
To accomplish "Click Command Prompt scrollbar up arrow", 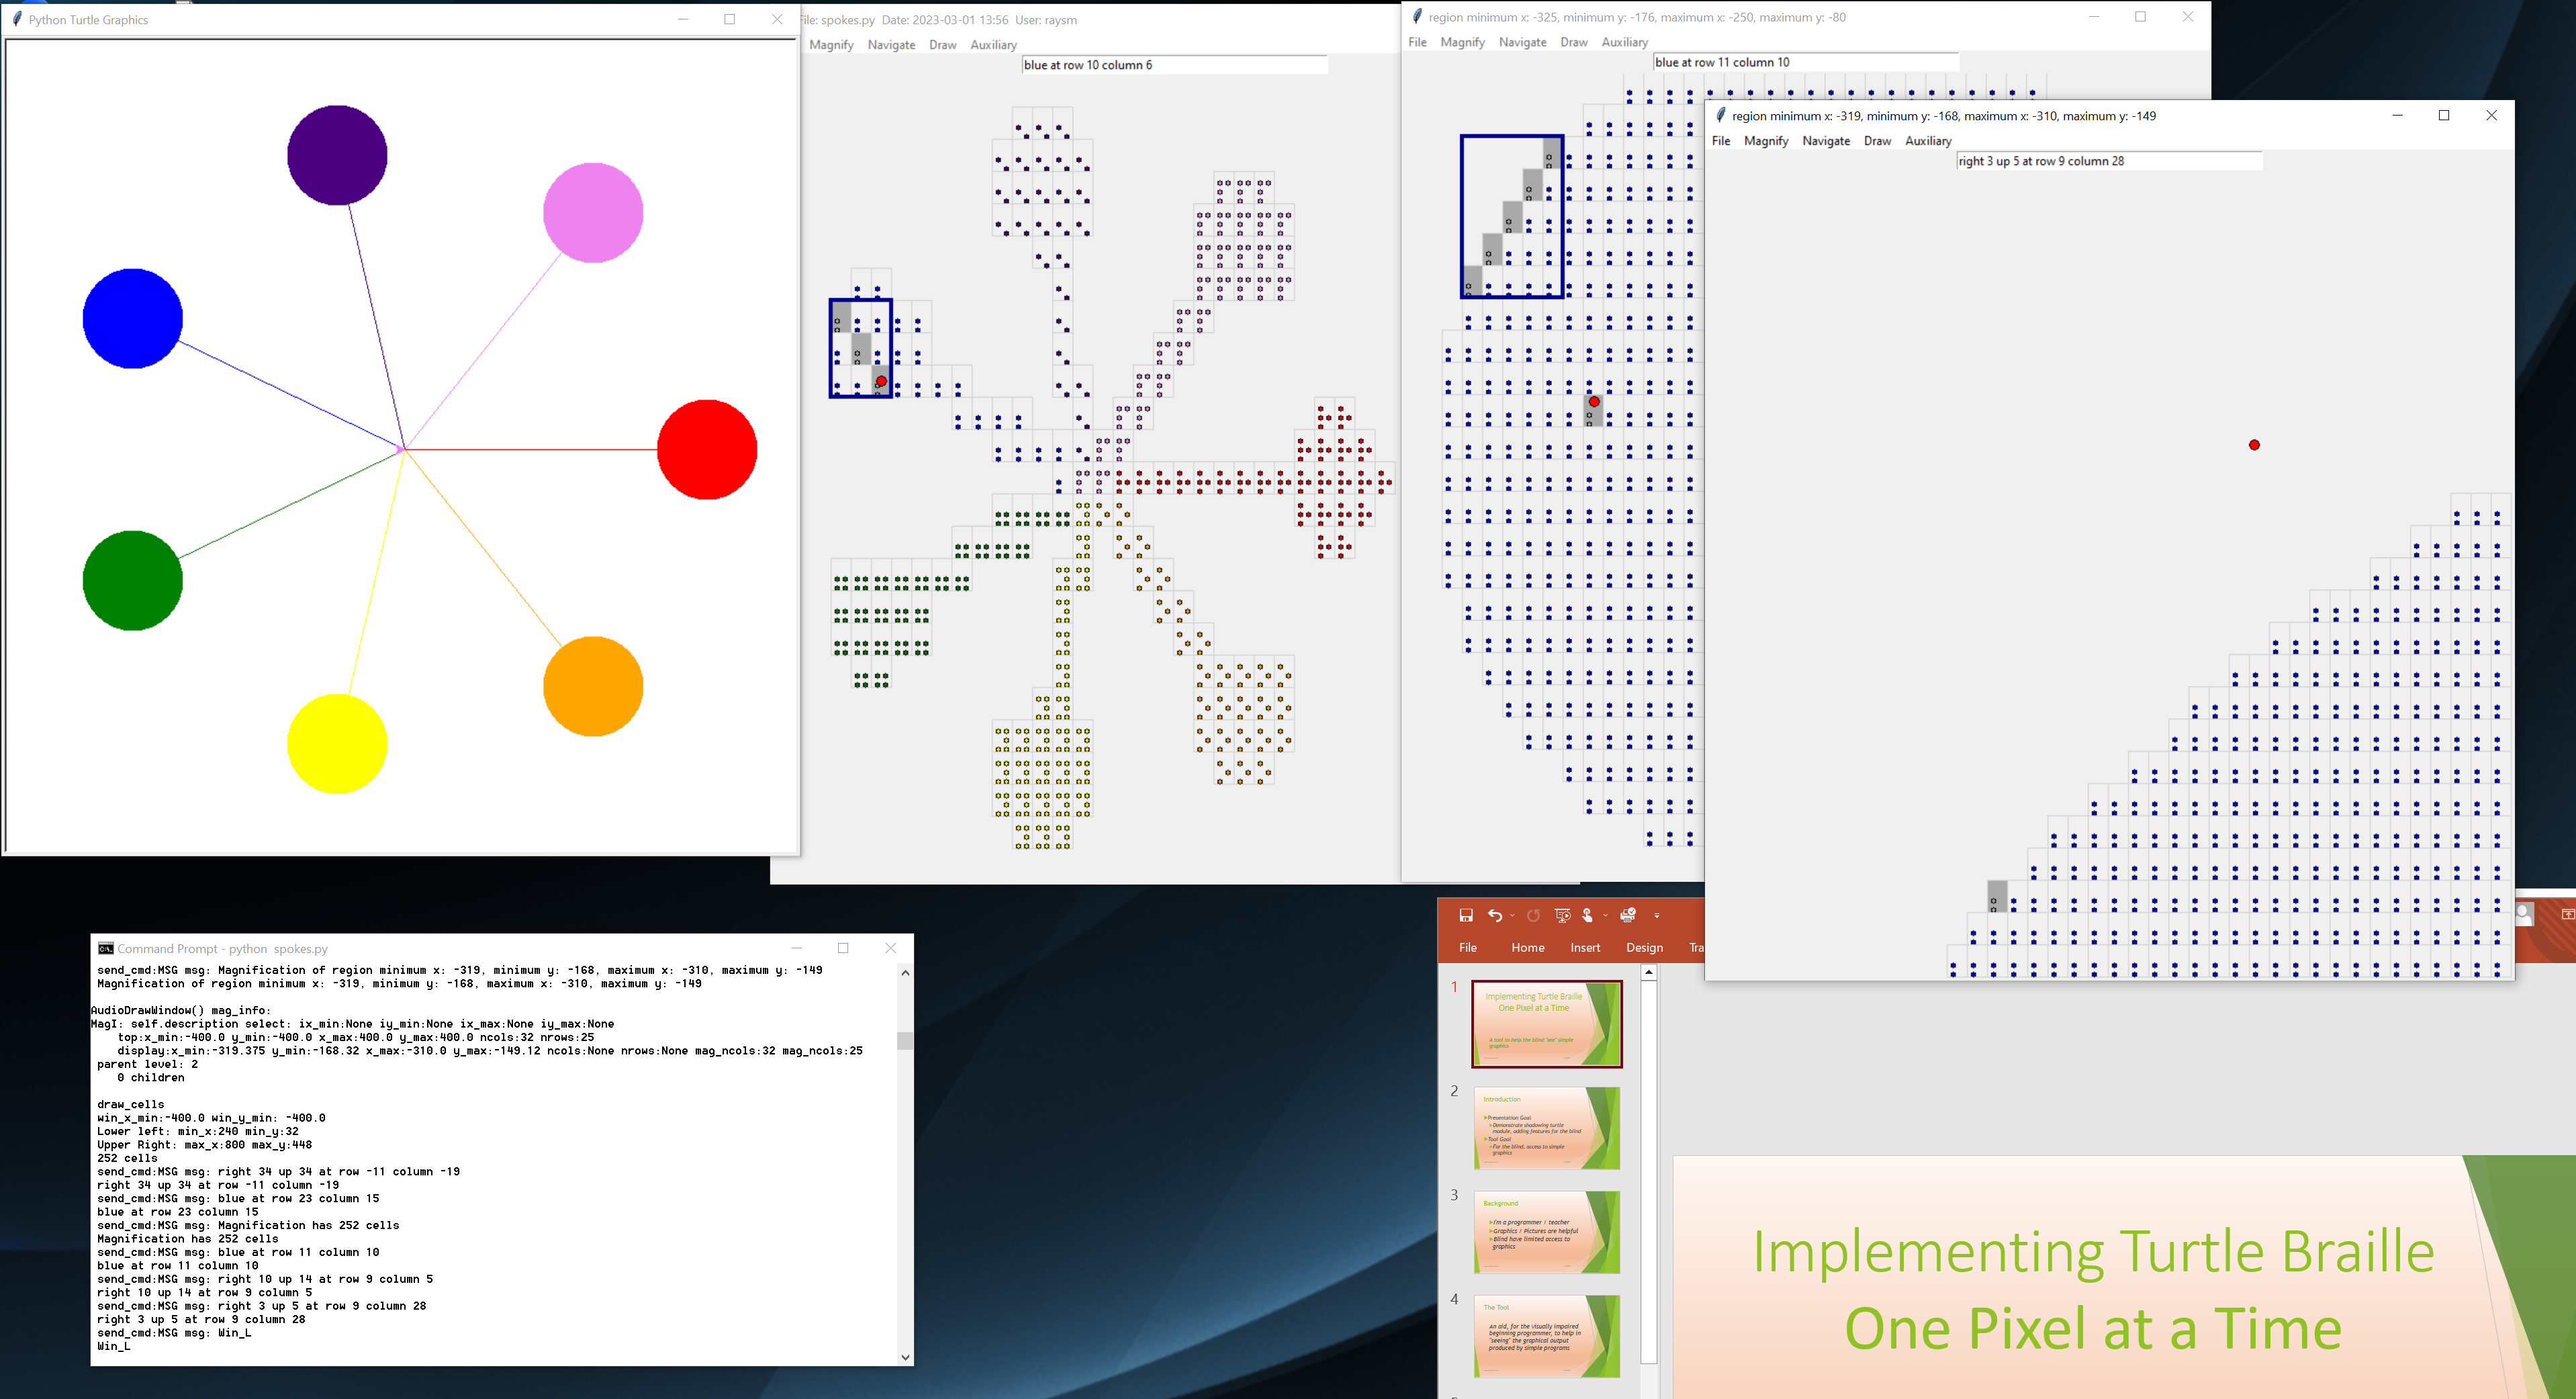I will click(x=905, y=972).
